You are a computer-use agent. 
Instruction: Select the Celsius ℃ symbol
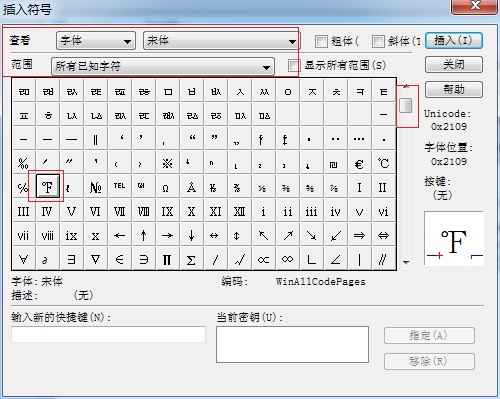tap(383, 163)
